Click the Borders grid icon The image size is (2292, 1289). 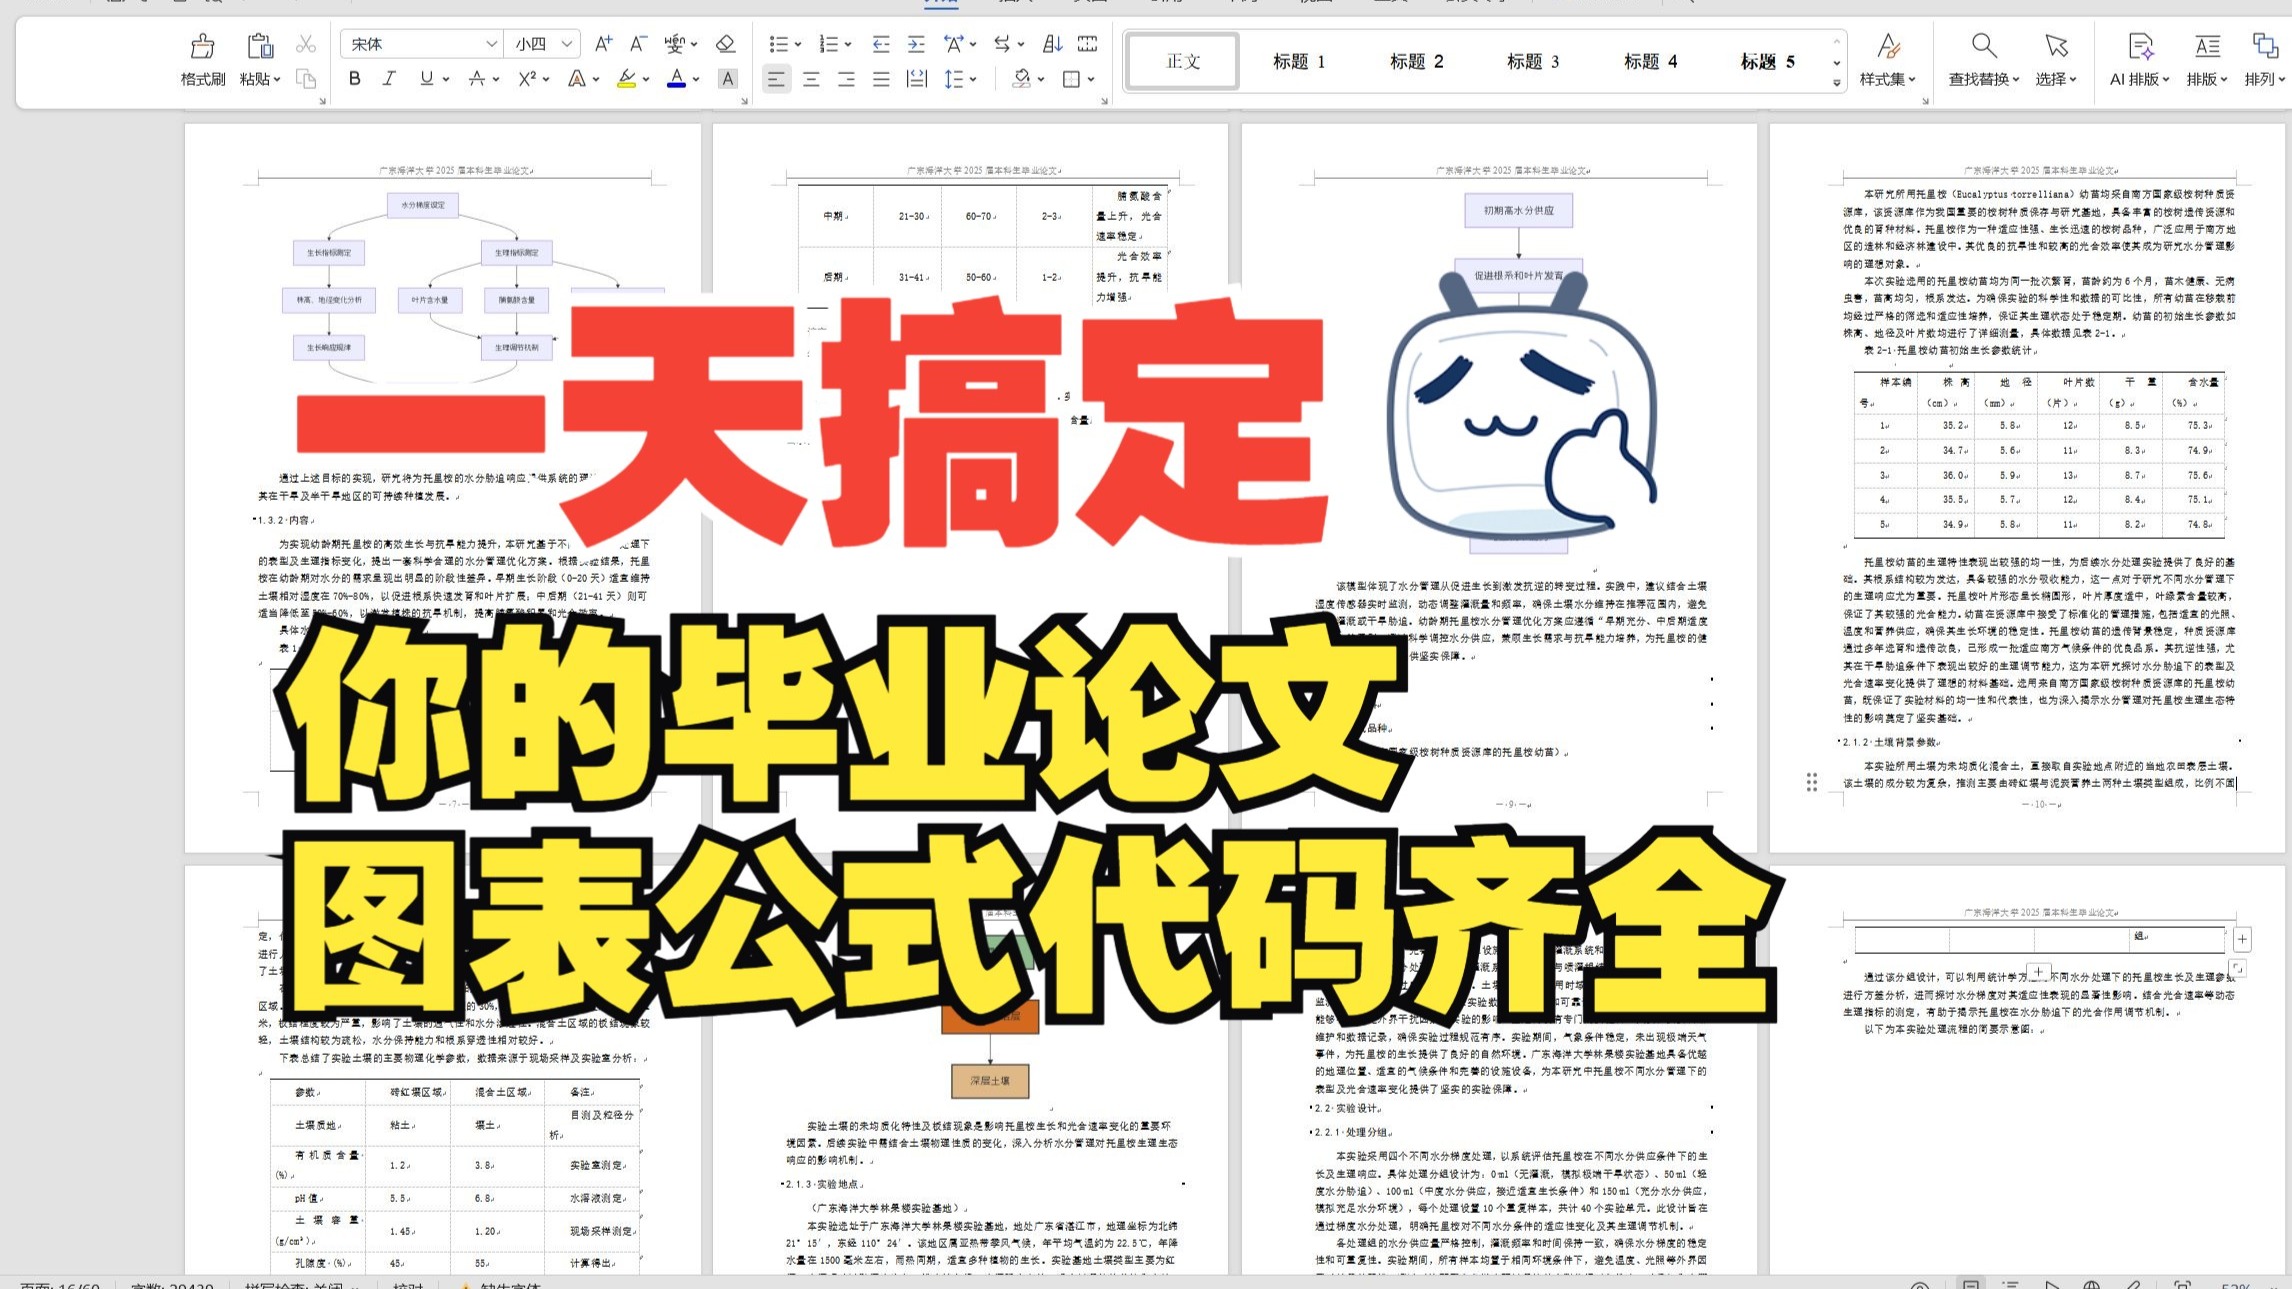[1071, 79]
